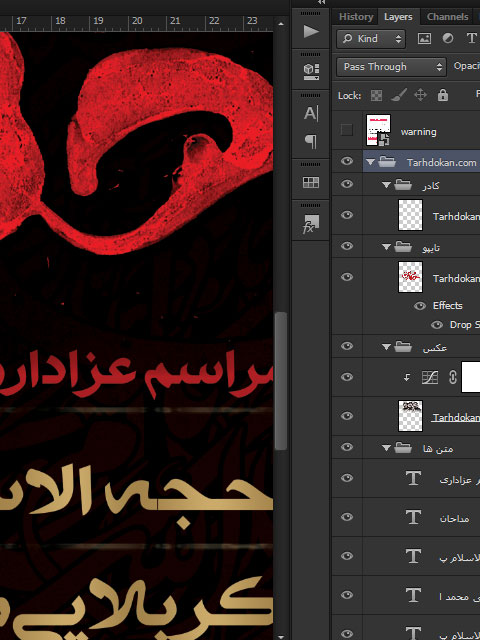Screen dimensions: 480x640
Task: Select the Tarhdokan.com group folder icon
Action: point(387,162)
